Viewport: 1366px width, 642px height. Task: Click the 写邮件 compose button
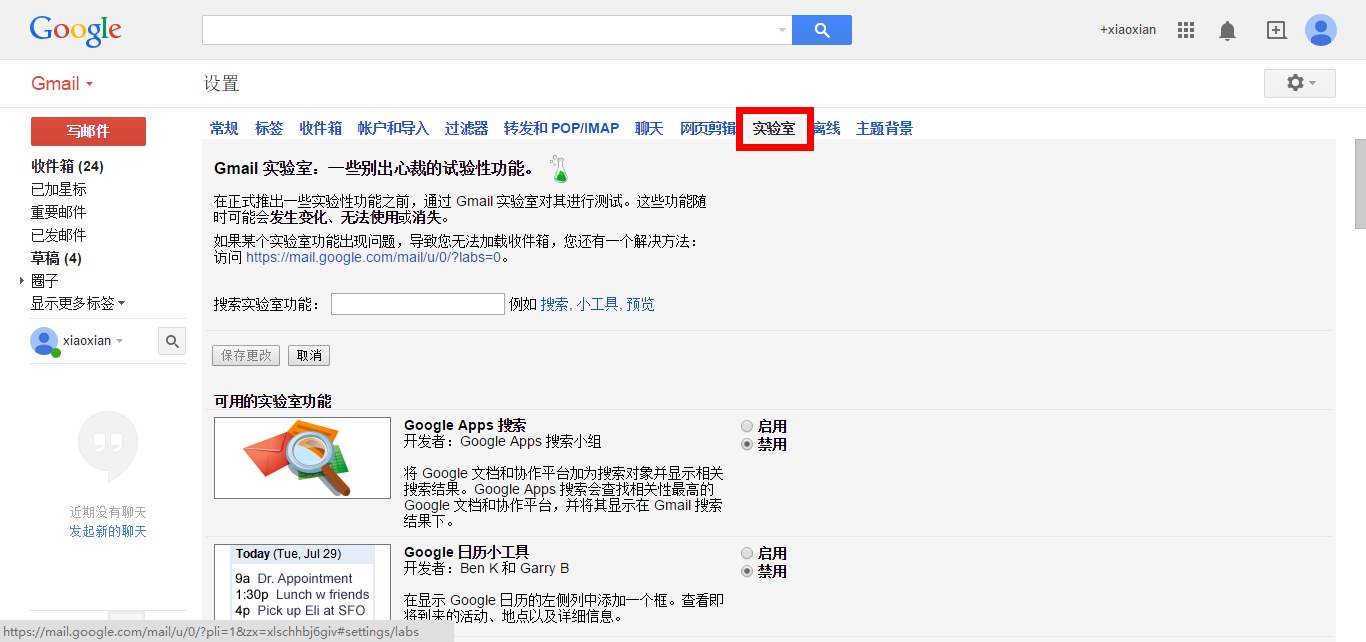[x=88, y=131]
